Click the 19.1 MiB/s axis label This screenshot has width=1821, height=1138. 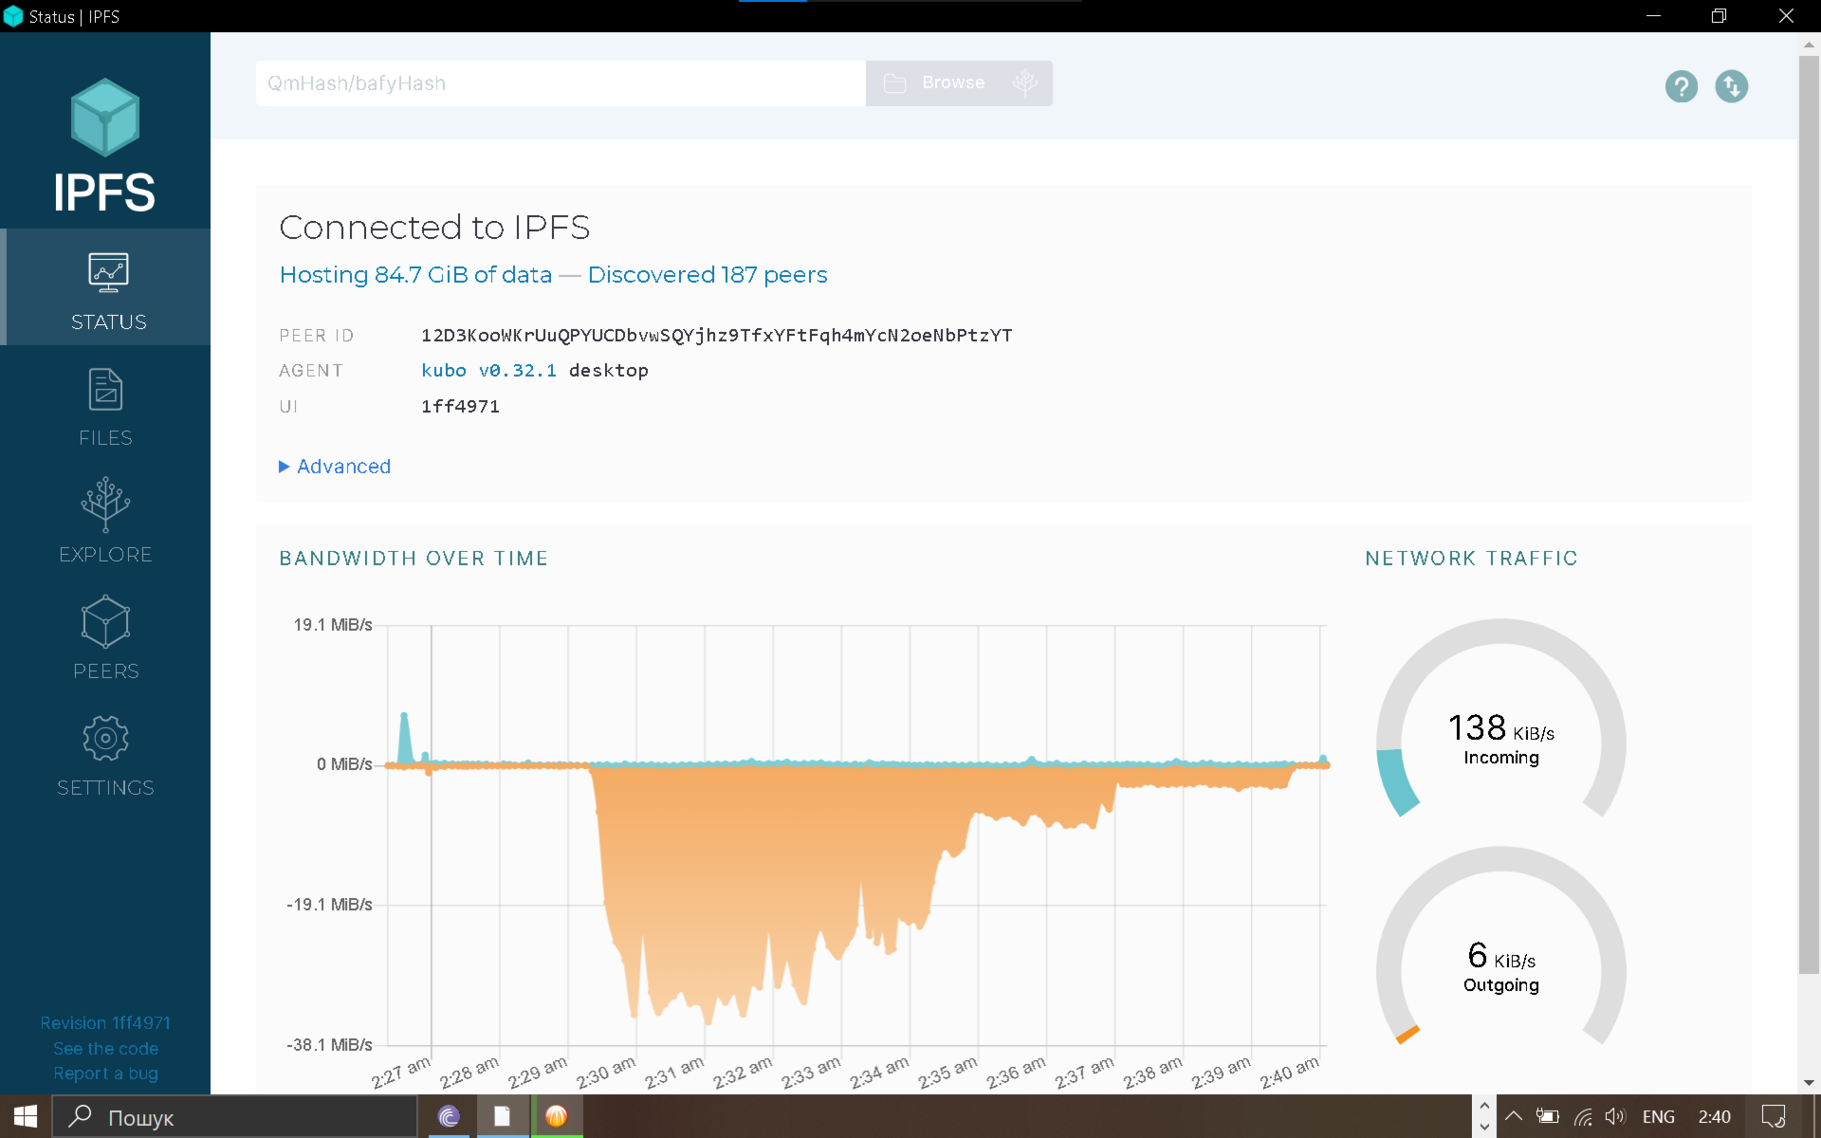[332, 625]
